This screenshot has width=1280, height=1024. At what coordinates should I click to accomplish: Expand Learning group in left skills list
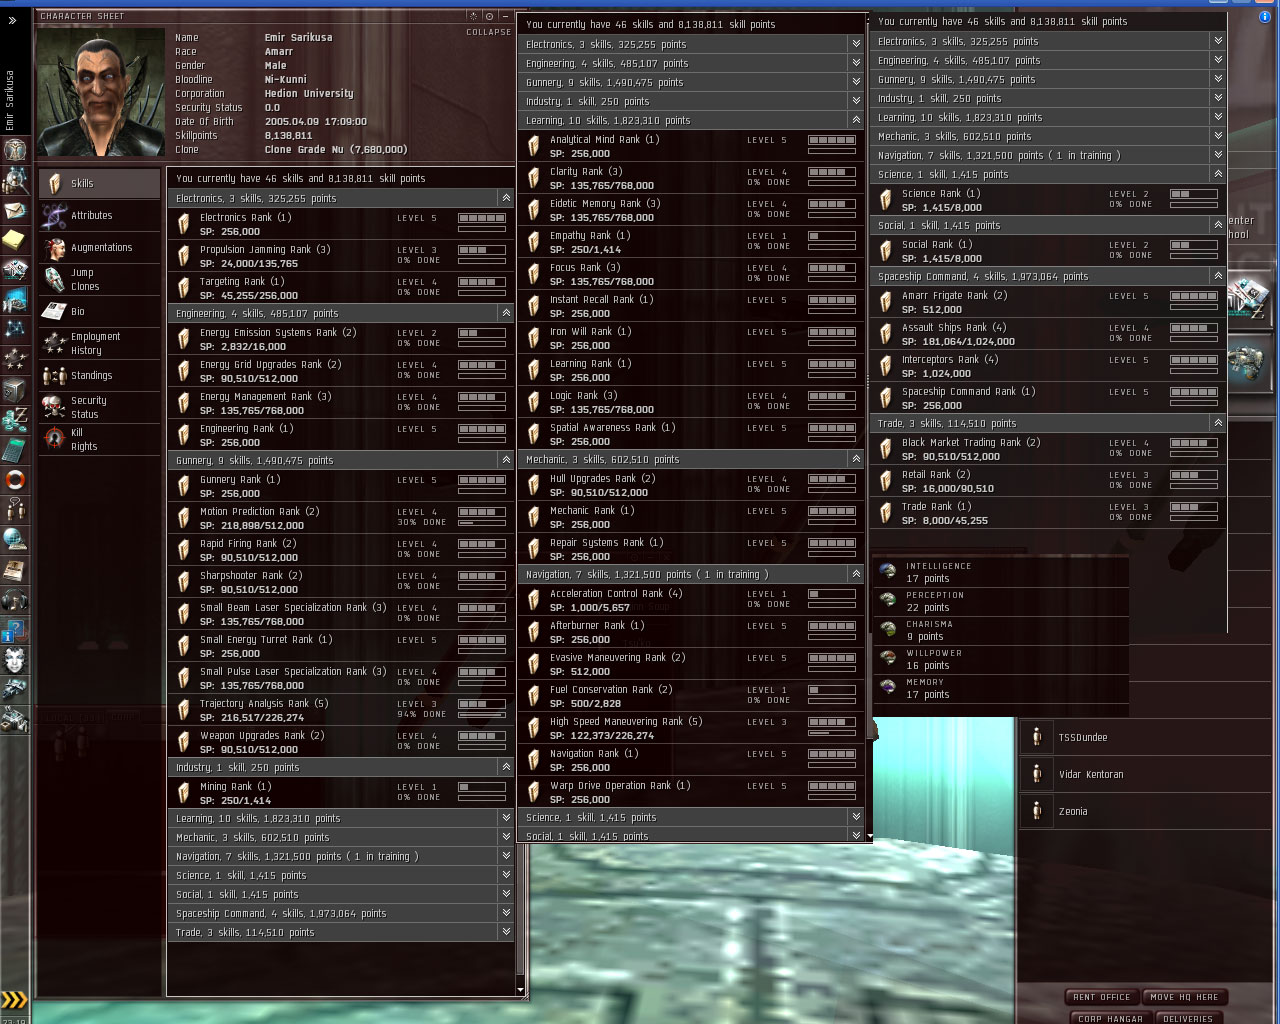pos(506,818)
